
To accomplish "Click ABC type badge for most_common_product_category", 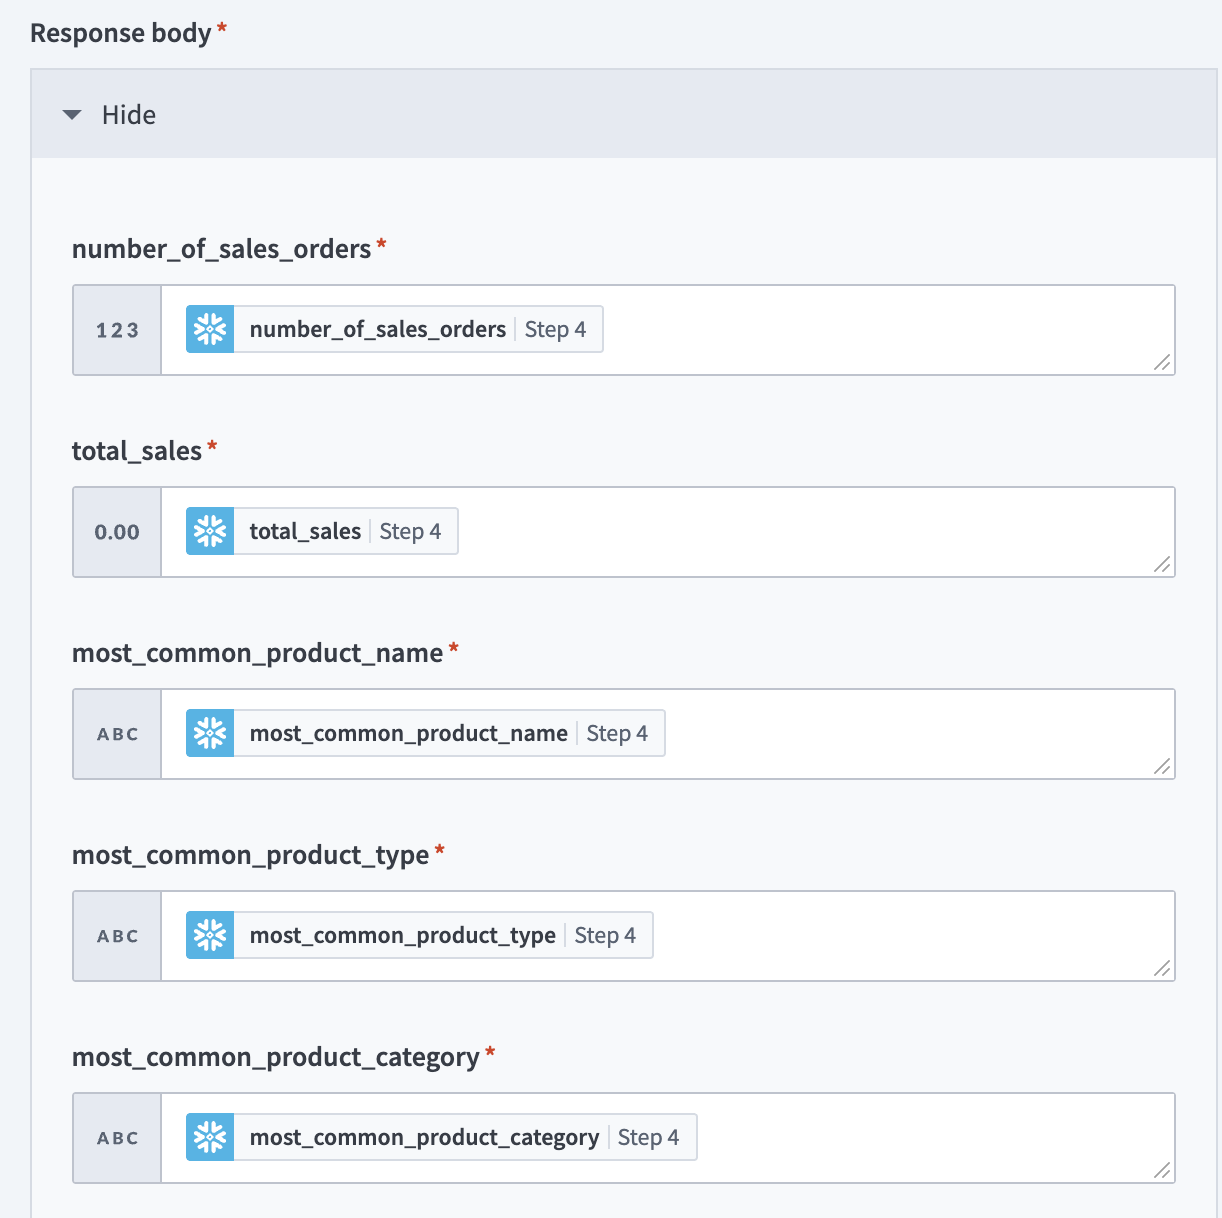I will click(117, 1138).
